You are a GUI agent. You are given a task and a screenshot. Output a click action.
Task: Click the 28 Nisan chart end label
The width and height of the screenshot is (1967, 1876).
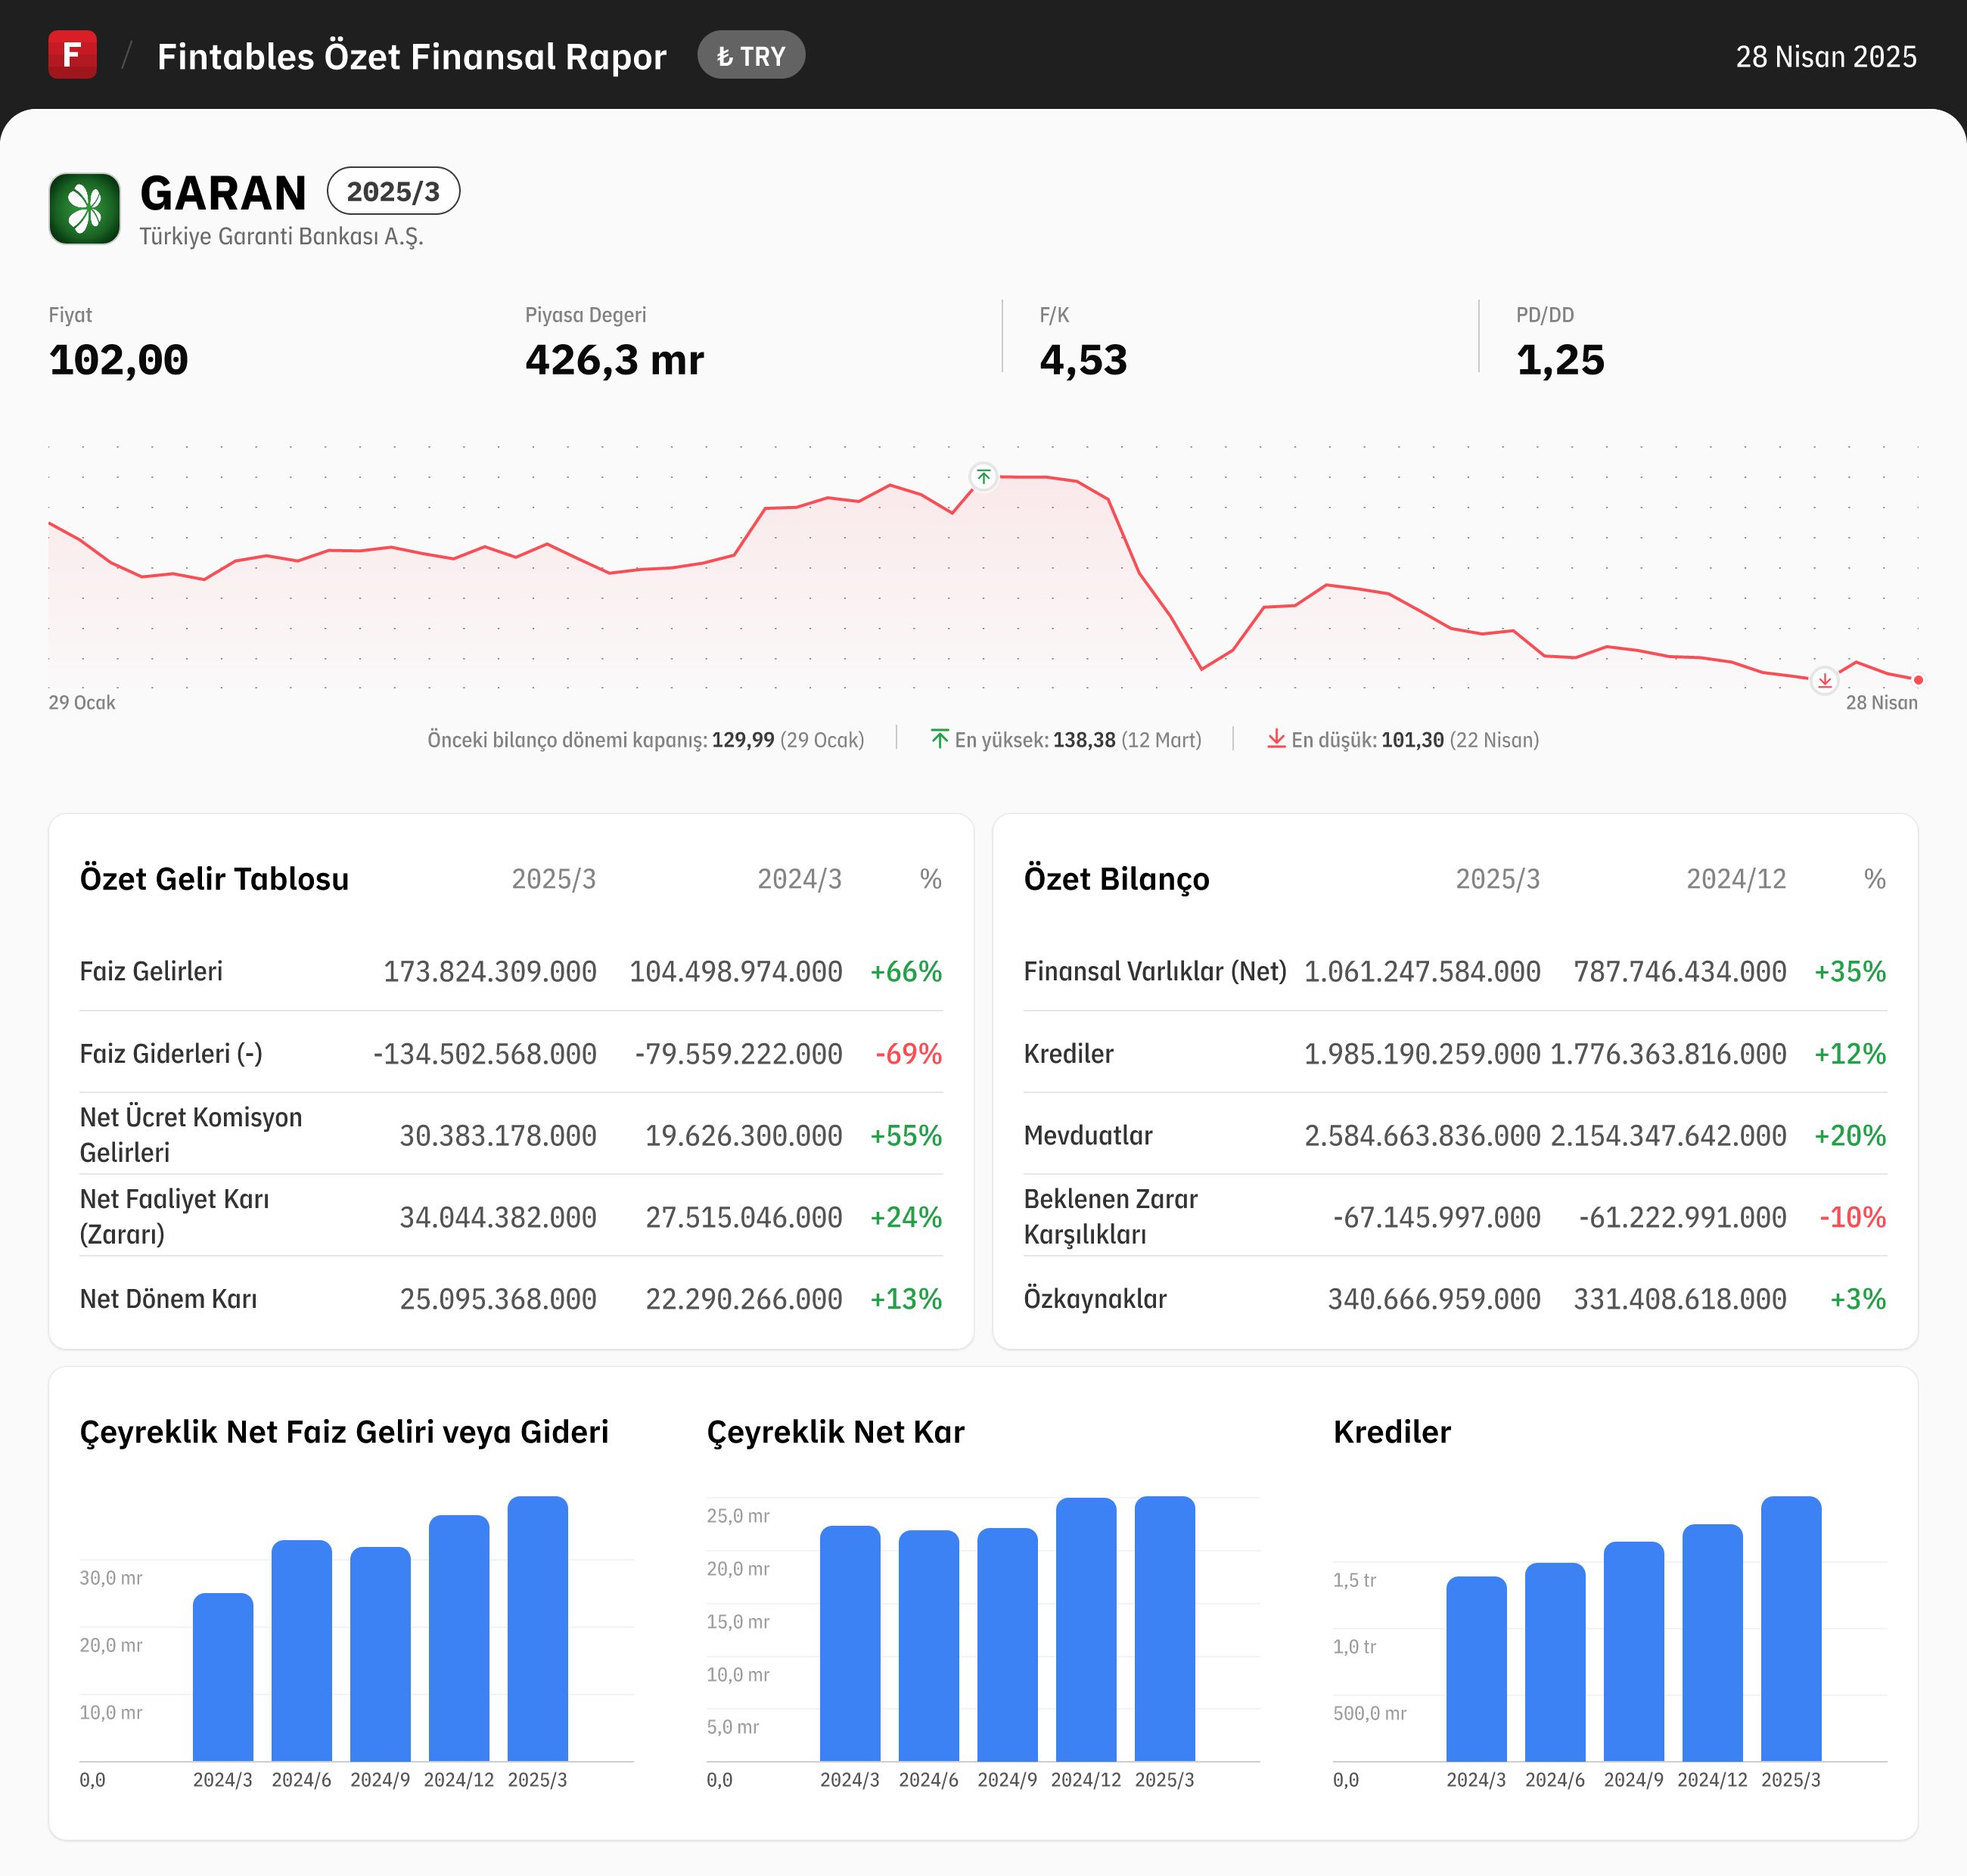(x=1881, y=703)
